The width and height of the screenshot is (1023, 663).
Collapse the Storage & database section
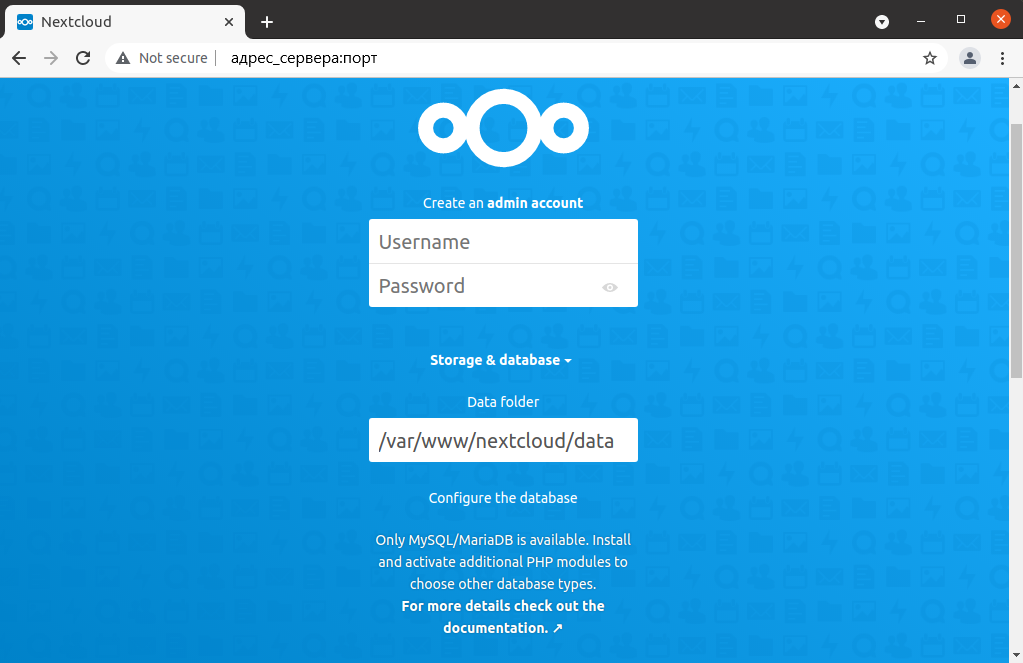(x=500, y=360)
